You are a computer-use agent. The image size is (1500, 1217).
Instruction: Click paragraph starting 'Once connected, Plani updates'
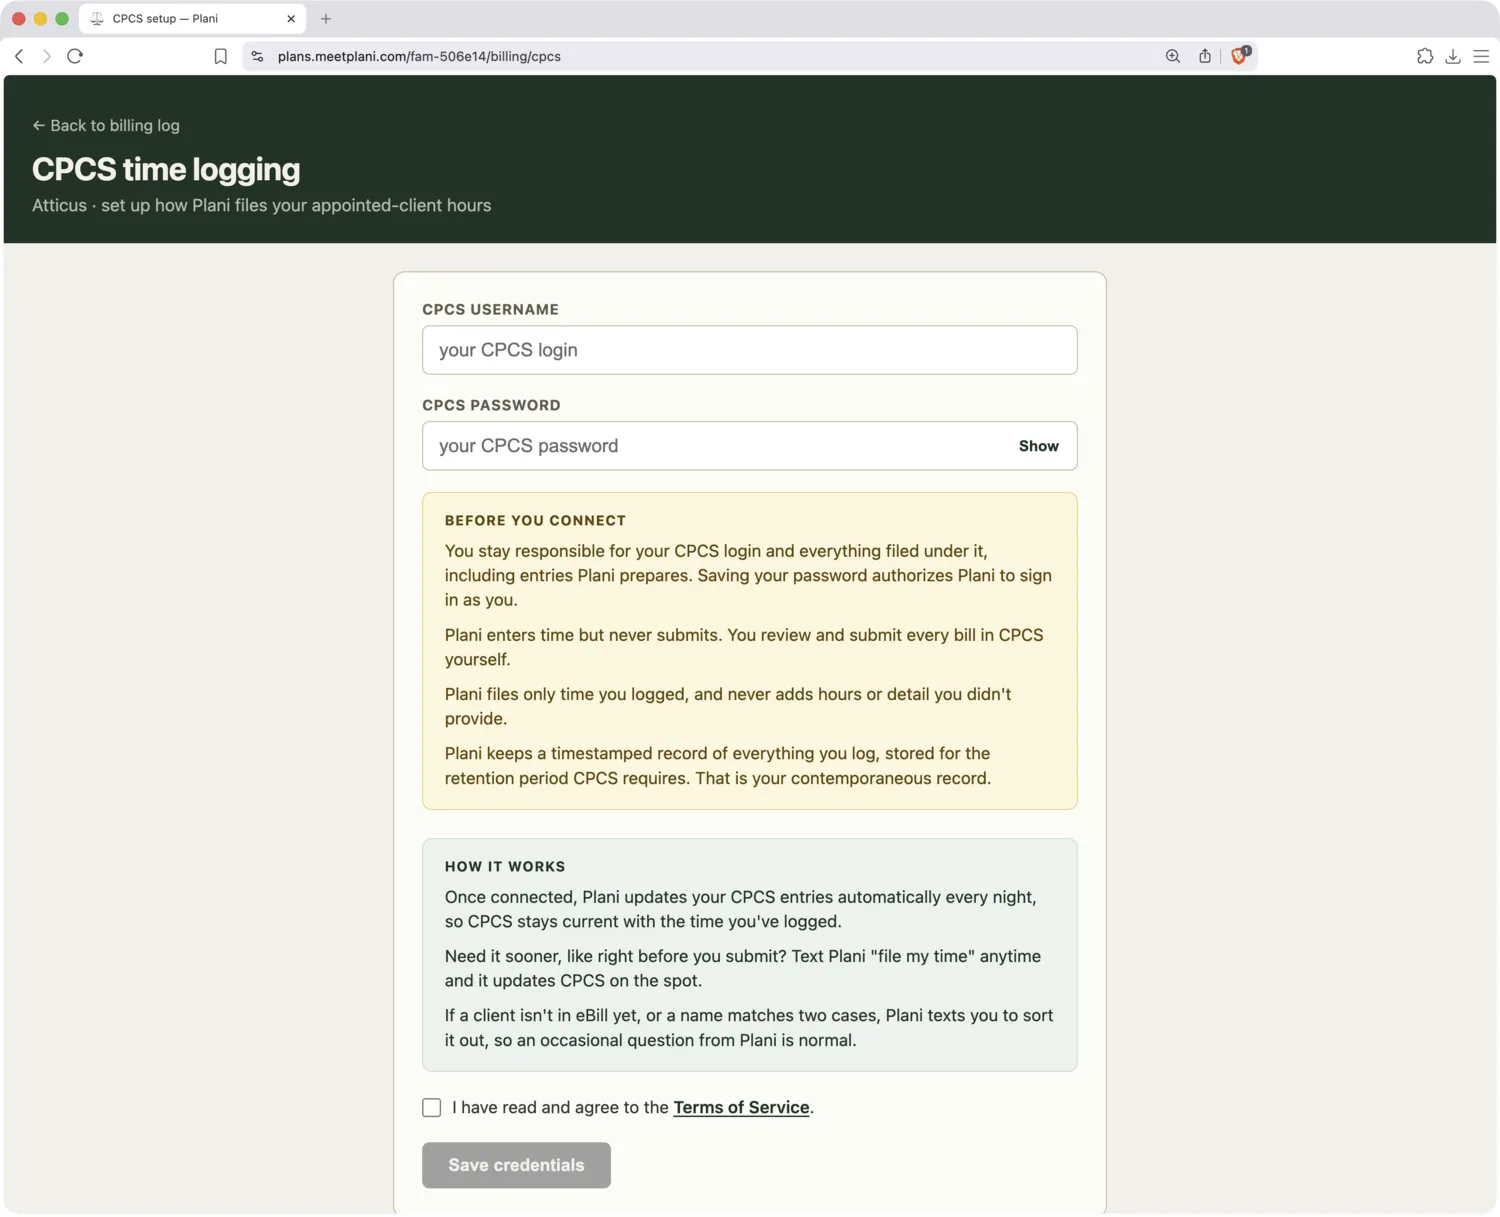point(740,909)
